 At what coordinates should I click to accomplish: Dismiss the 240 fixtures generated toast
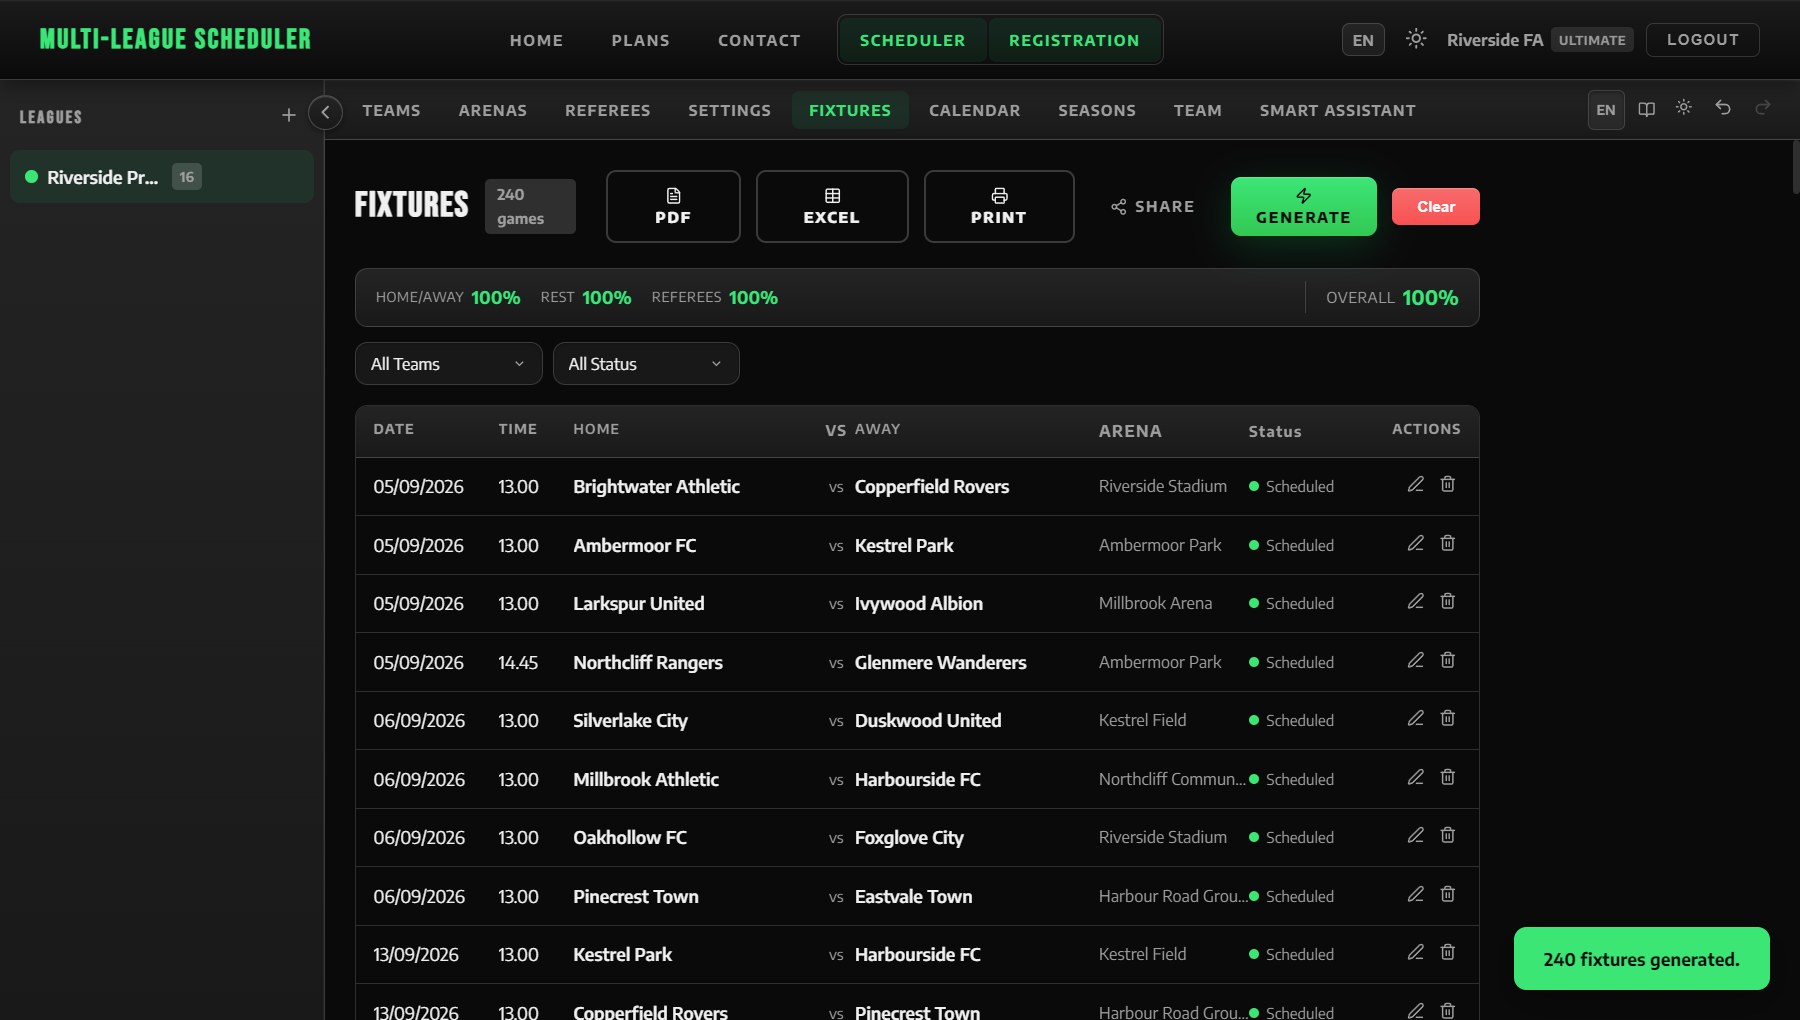click(1641, 959)
